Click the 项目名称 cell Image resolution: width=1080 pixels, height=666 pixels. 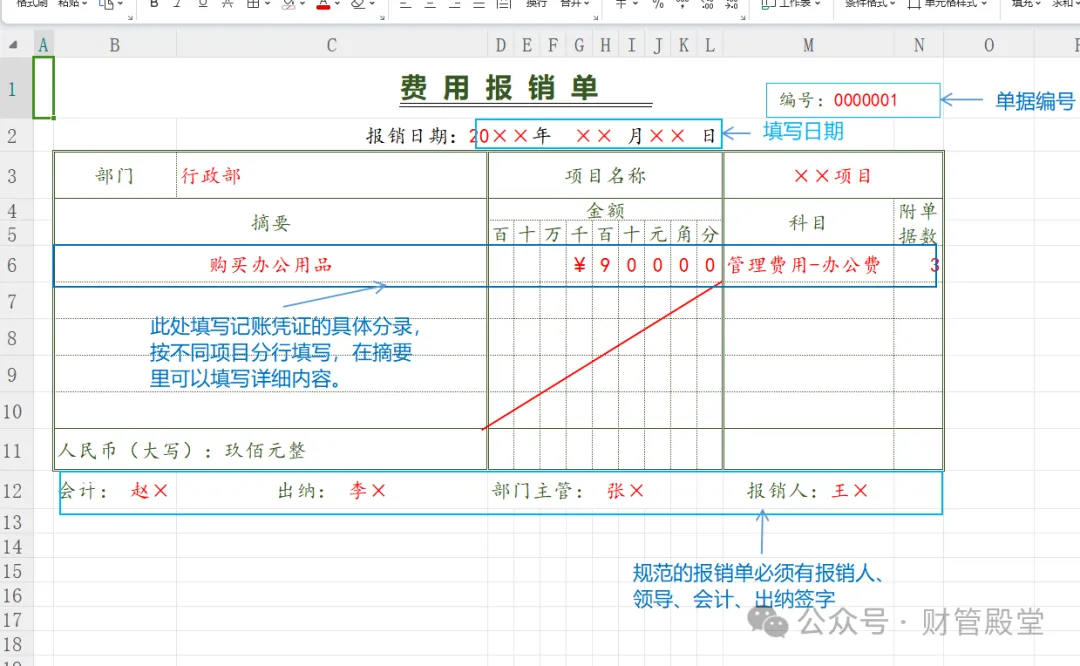pyautogui.click(x=605, y=176)
